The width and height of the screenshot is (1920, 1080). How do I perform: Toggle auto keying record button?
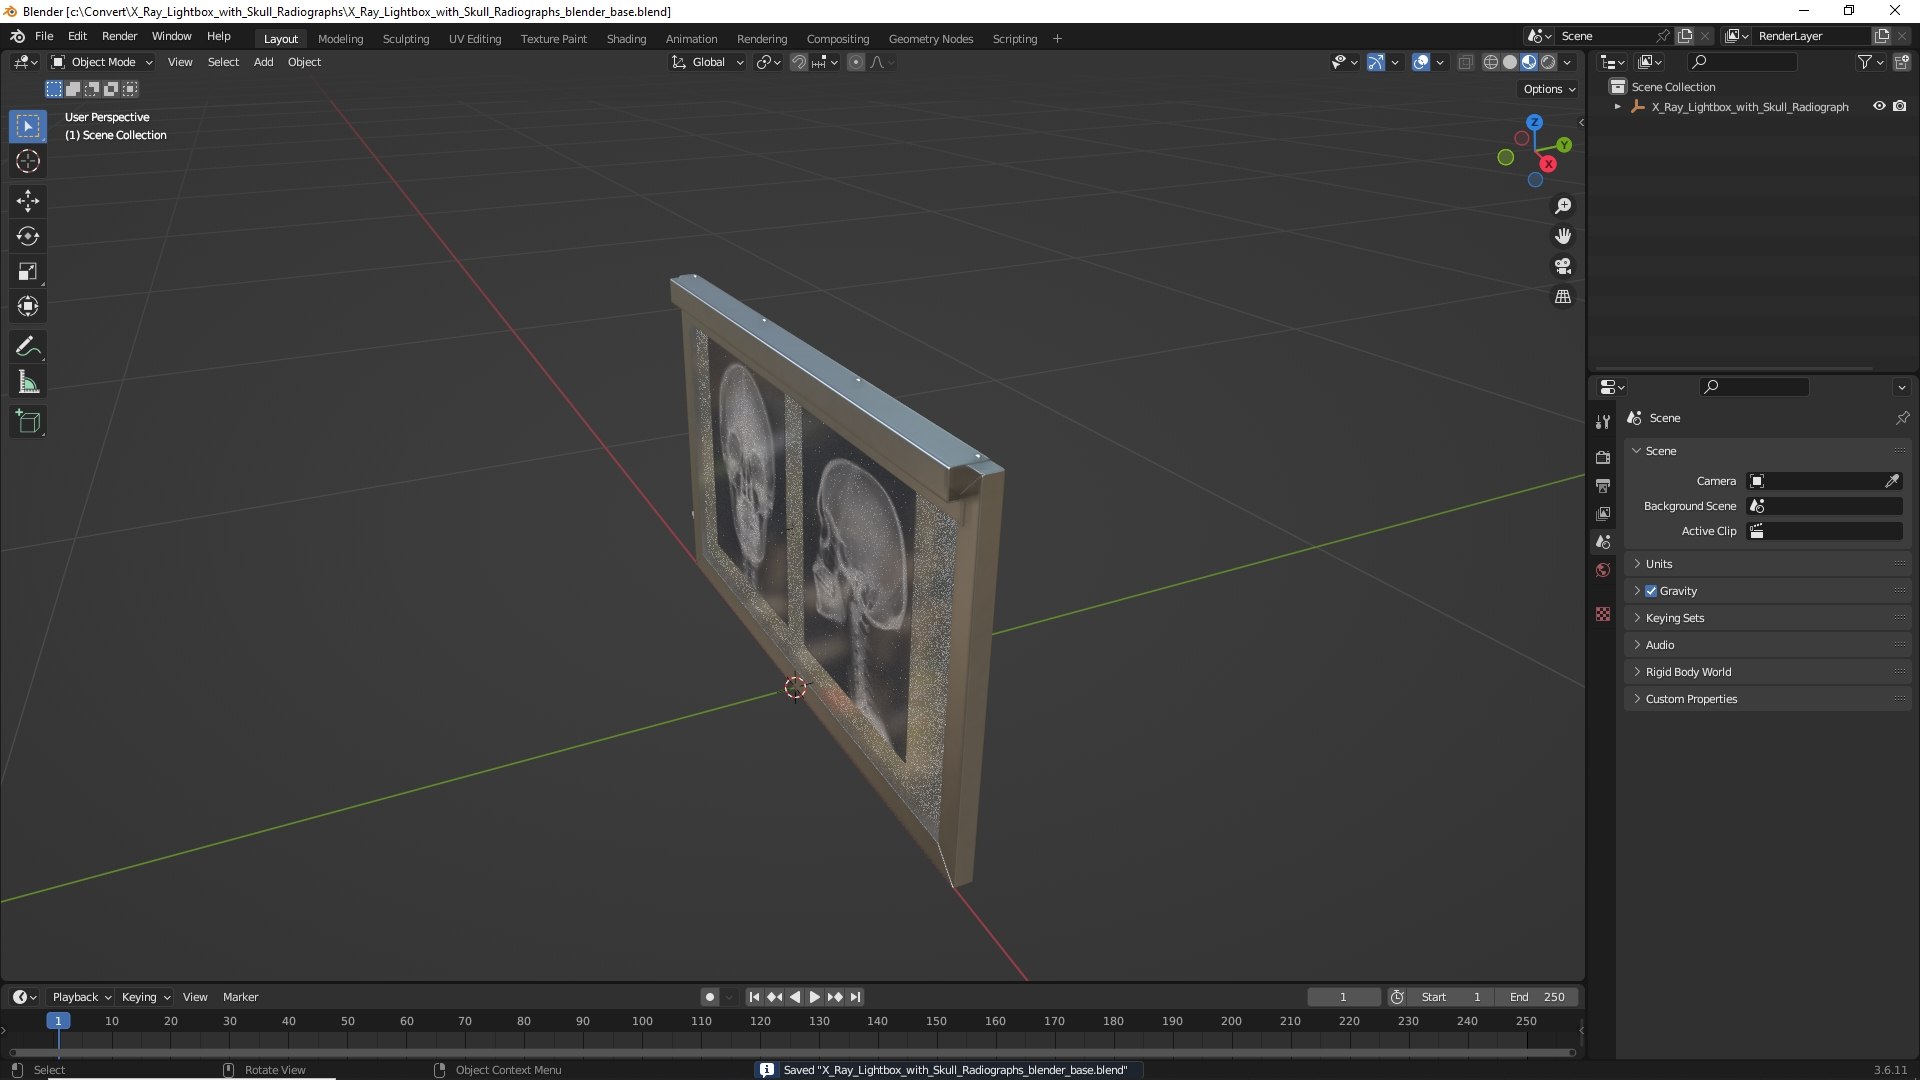coord(710,997)
